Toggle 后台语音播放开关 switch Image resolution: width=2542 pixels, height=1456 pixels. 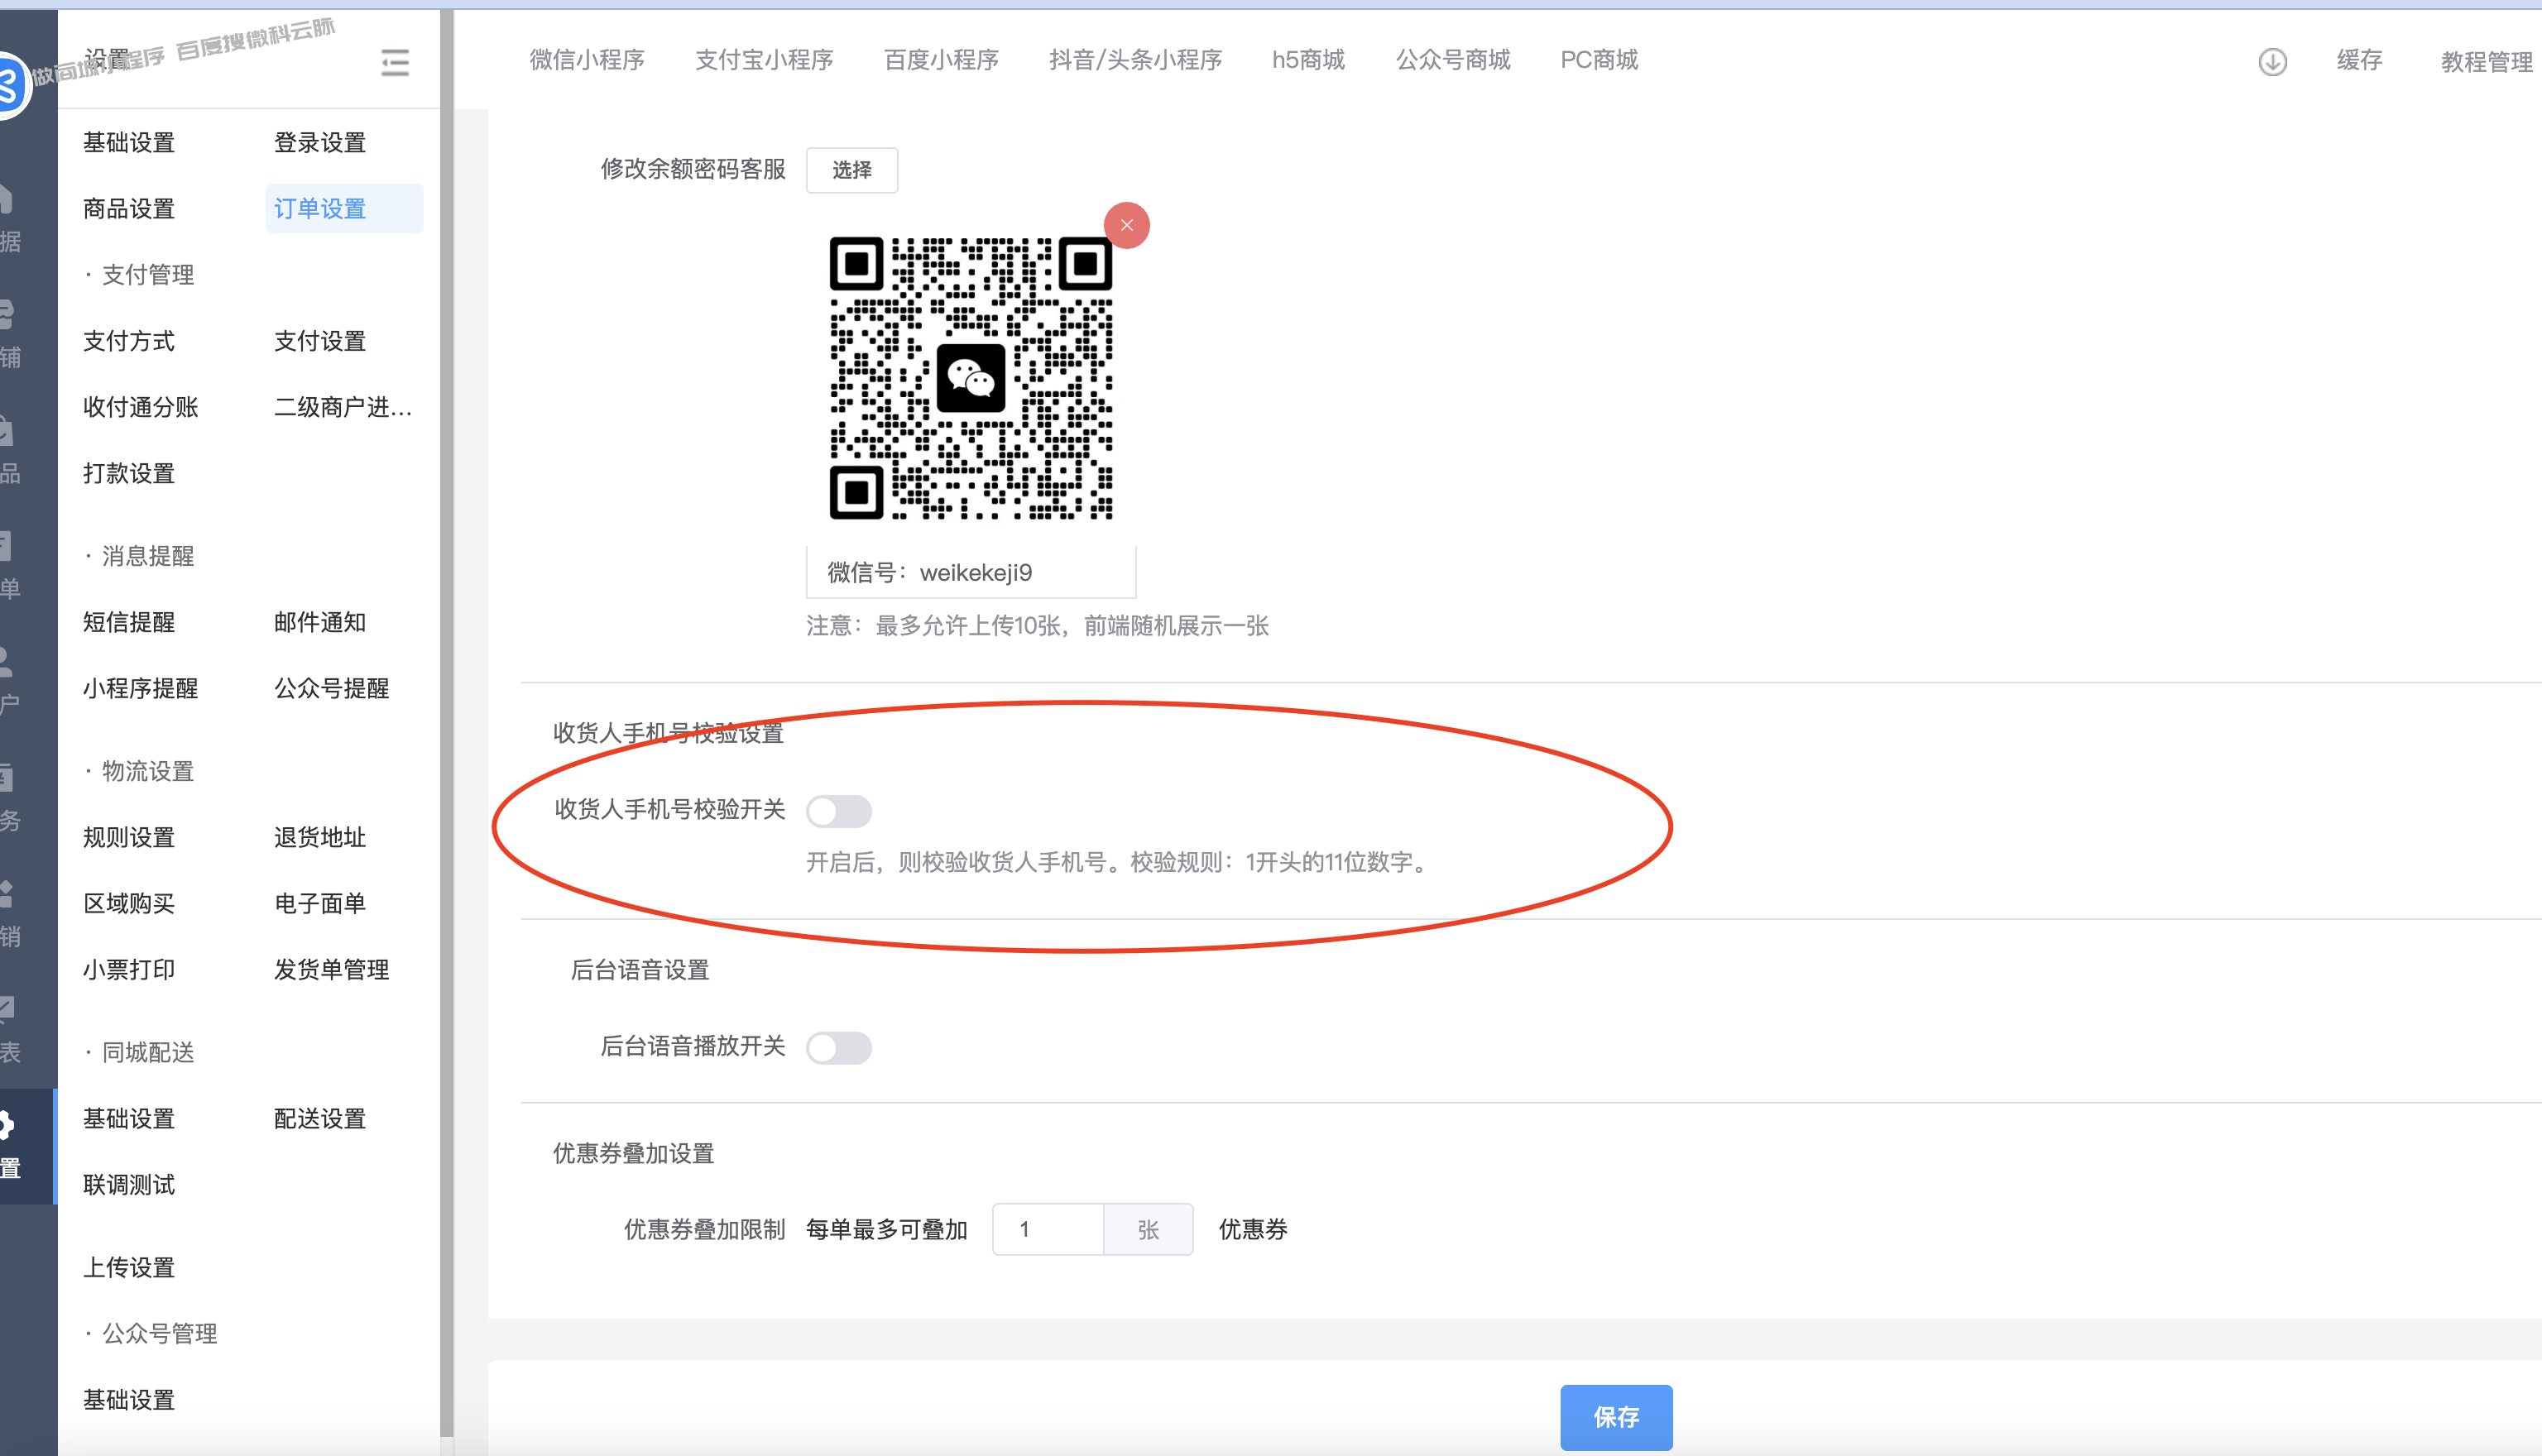[839, 1048]
